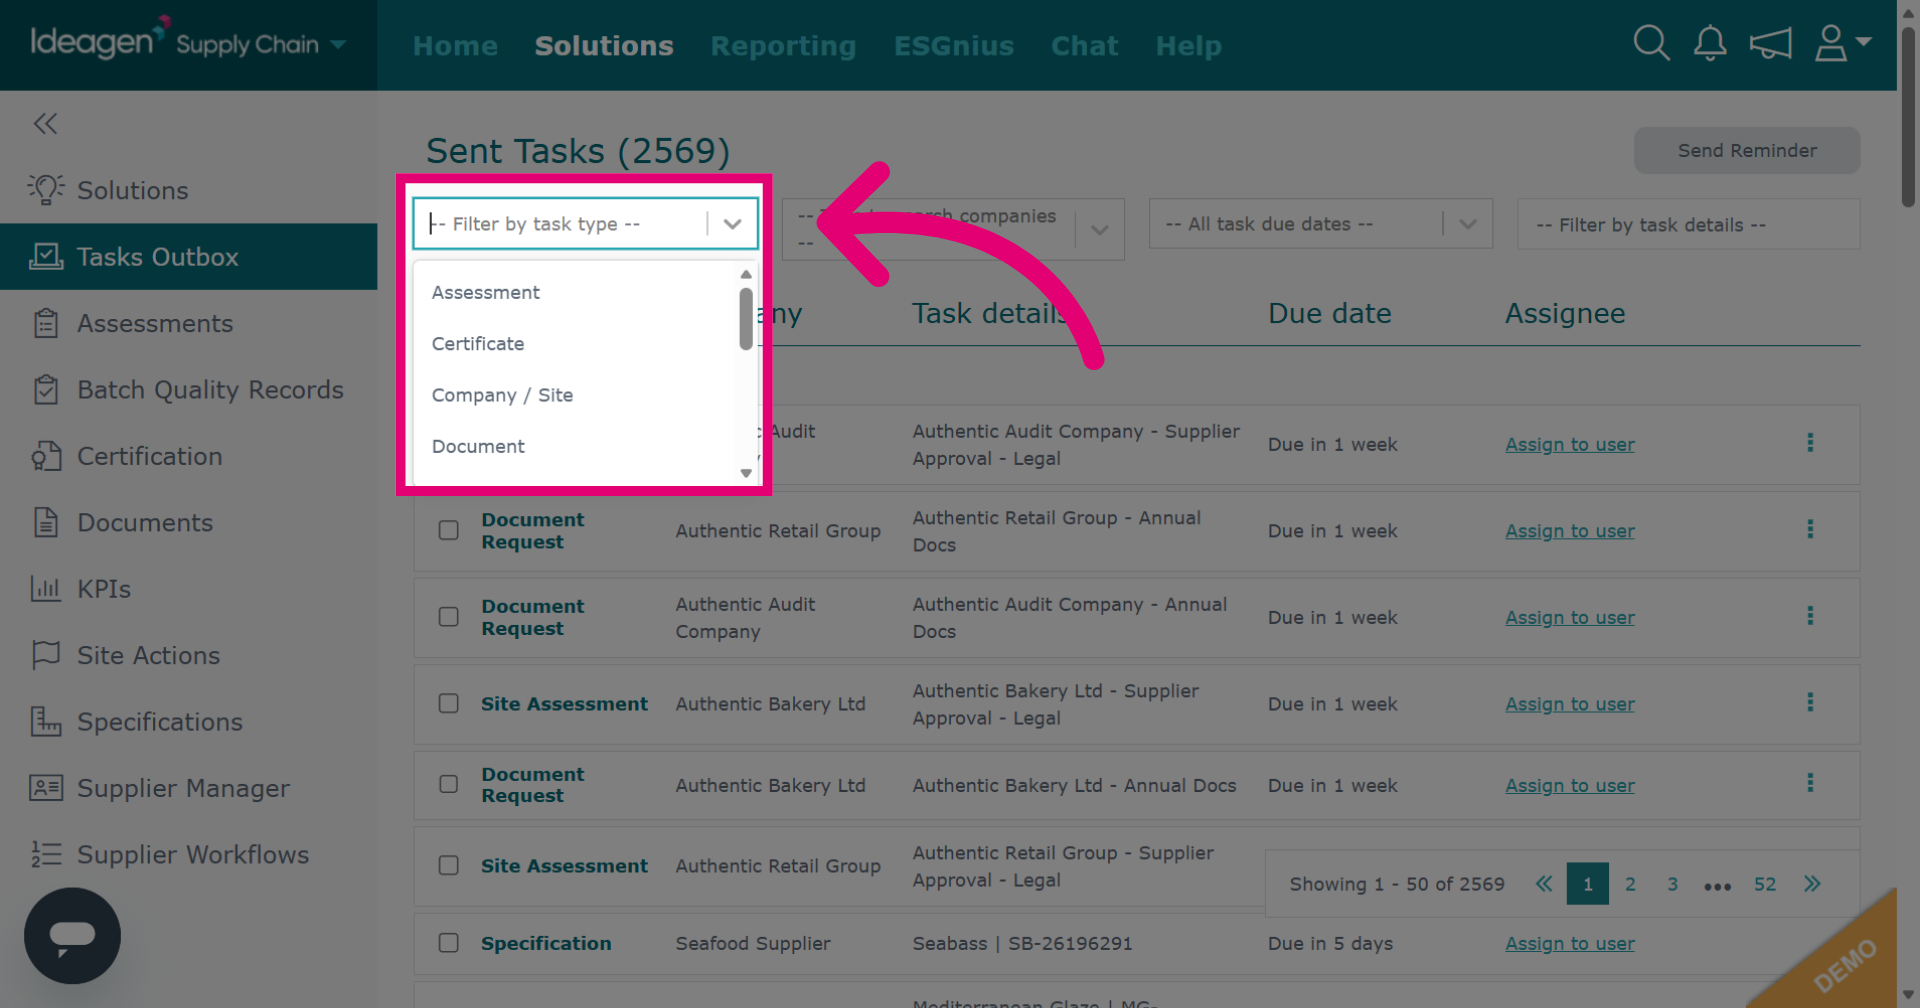Click the Send Reminder button
The image size is (1920, 1008).
pyautogui.click(x=1747, y=150)
